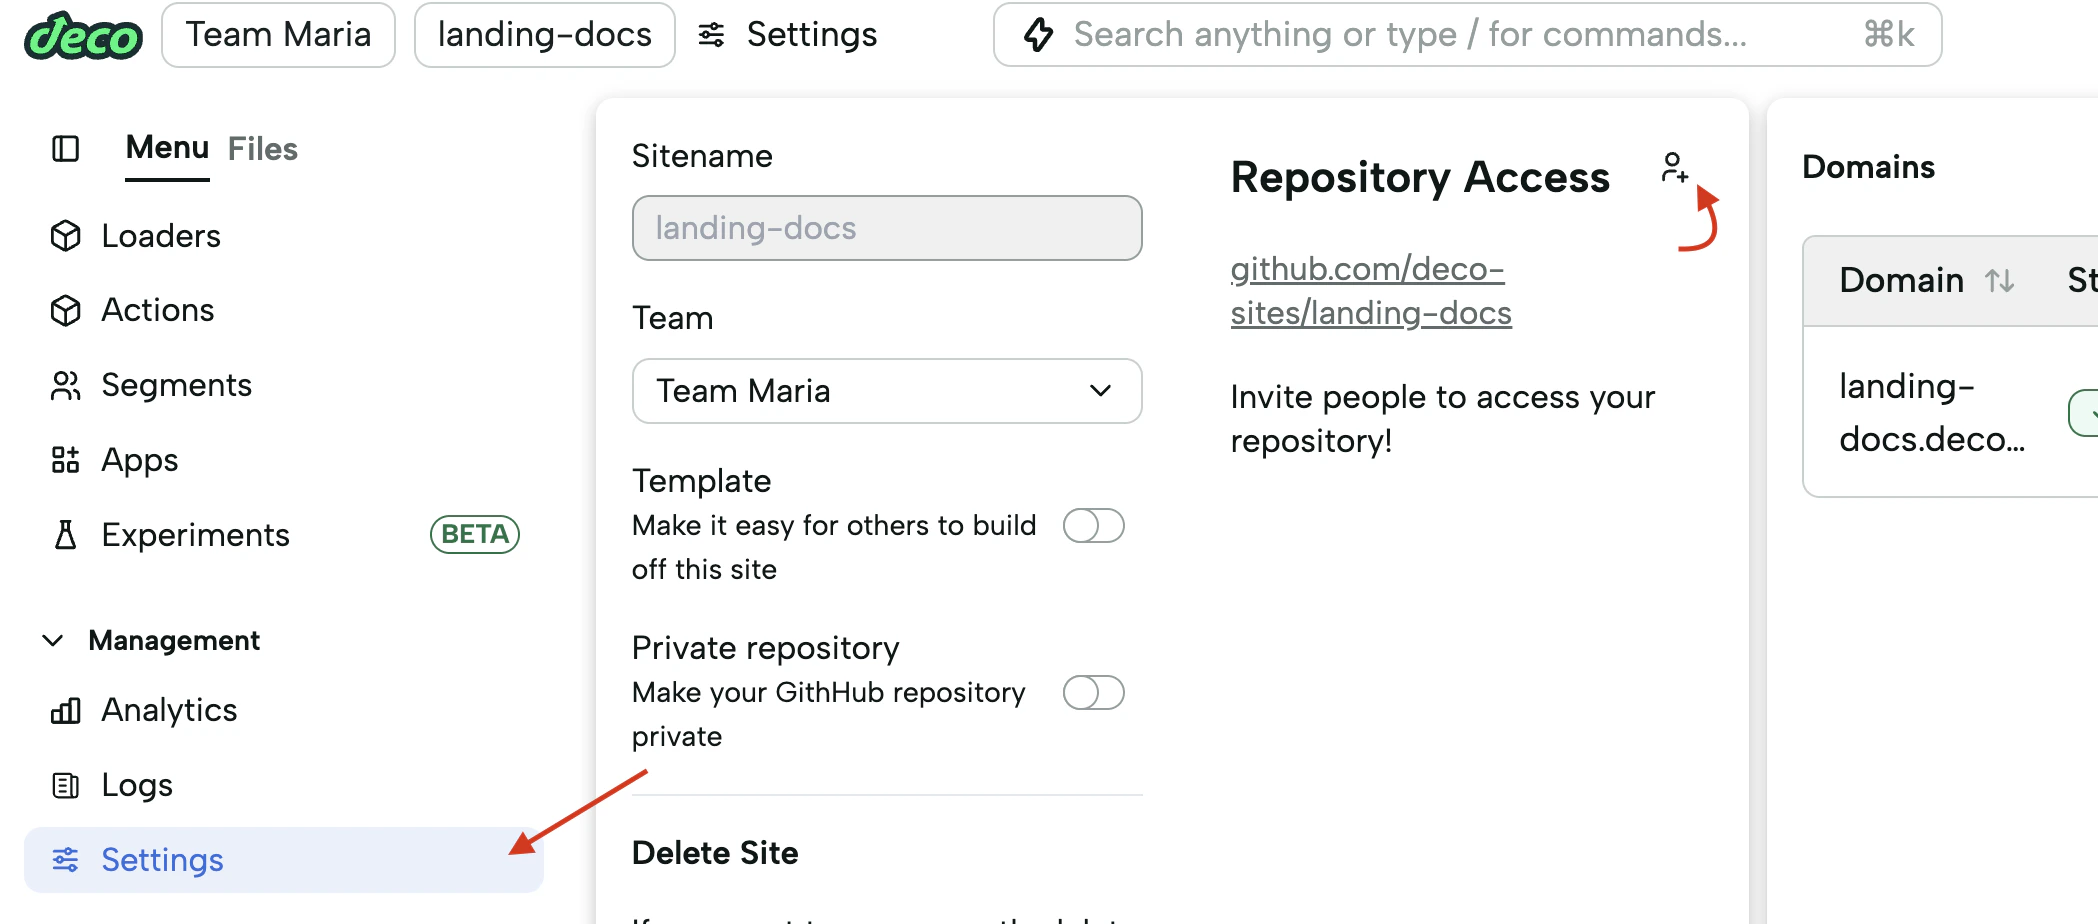Click the Logs document icon

[x=66, y=786]
